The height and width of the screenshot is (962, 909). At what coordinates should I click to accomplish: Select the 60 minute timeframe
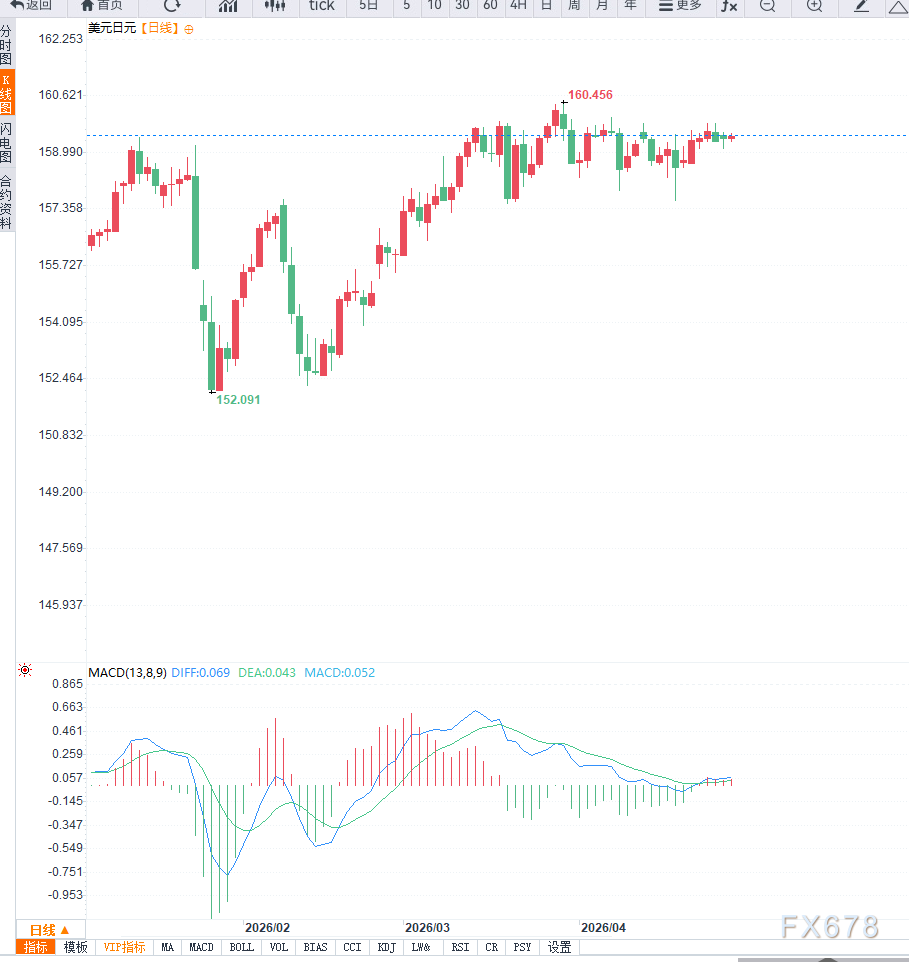click(490, 6)
